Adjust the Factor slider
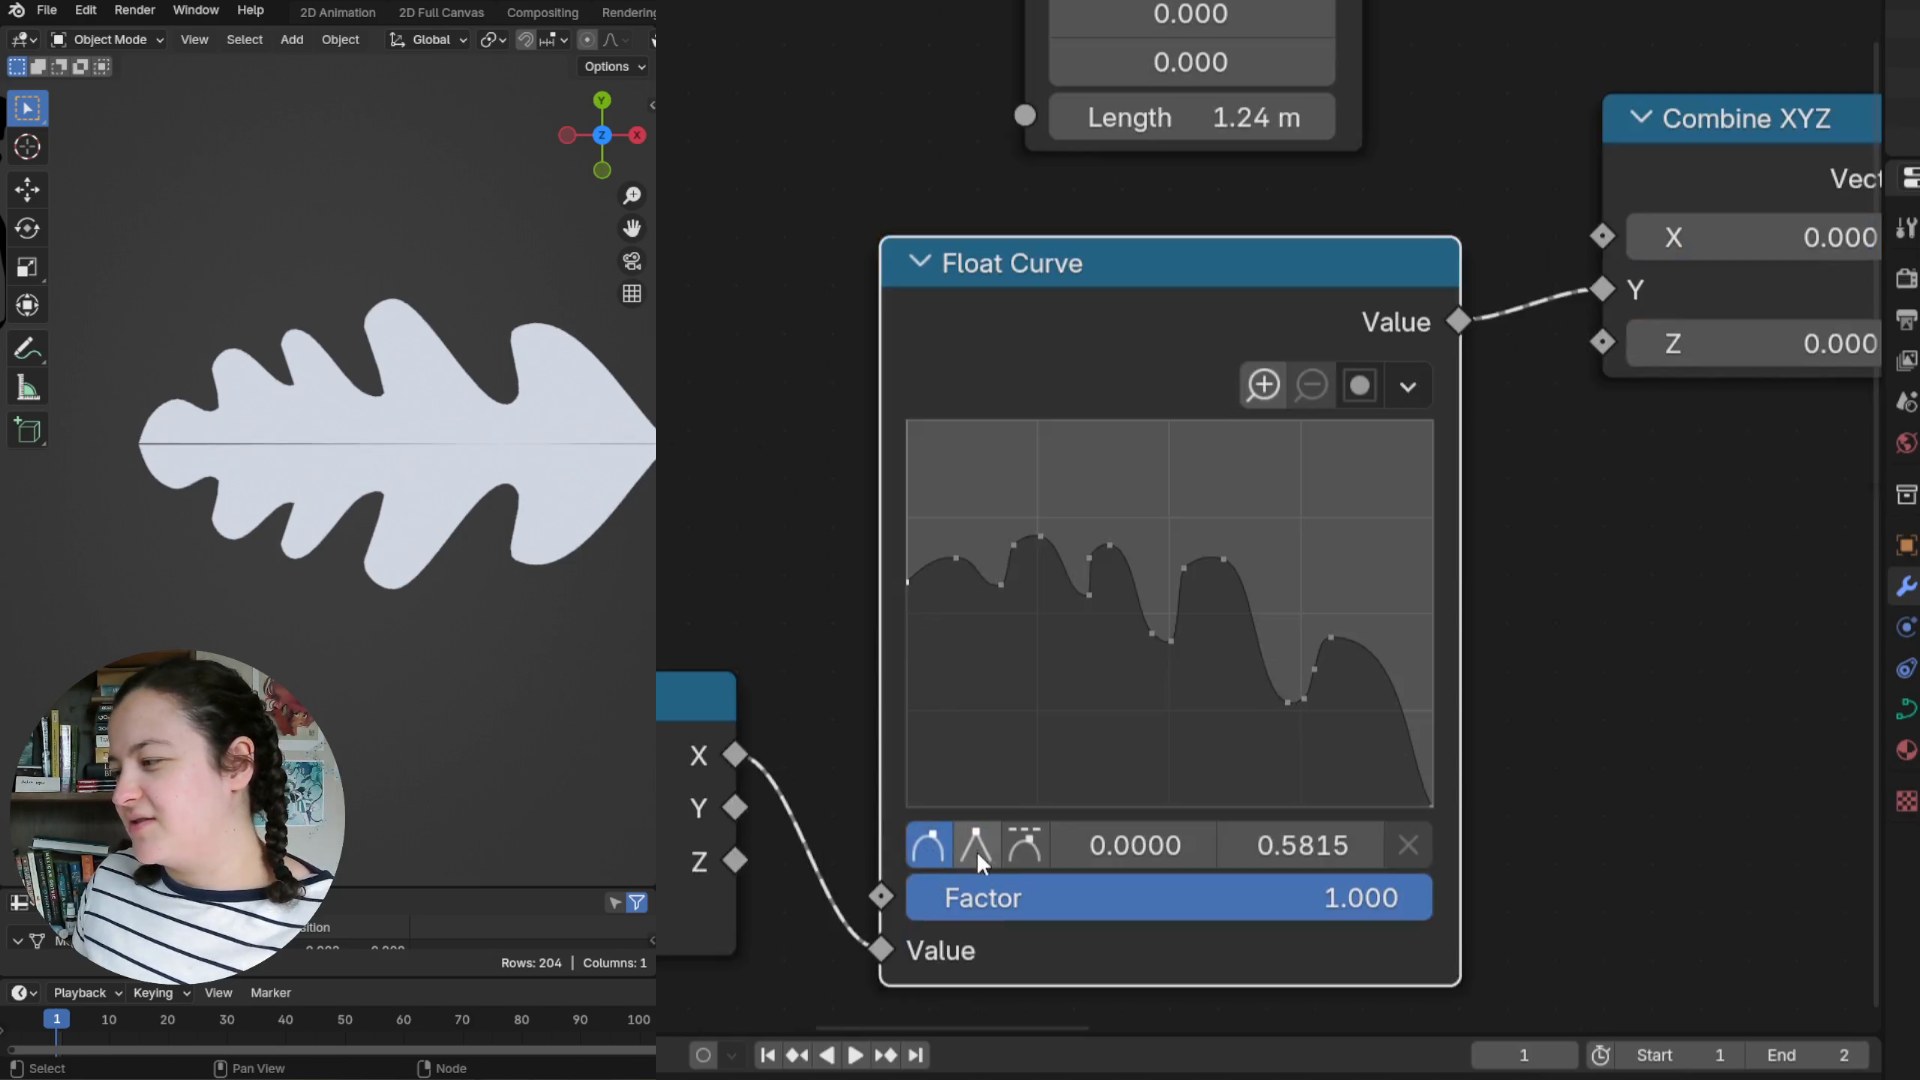The image size is (1920, 1080). 1168,897
